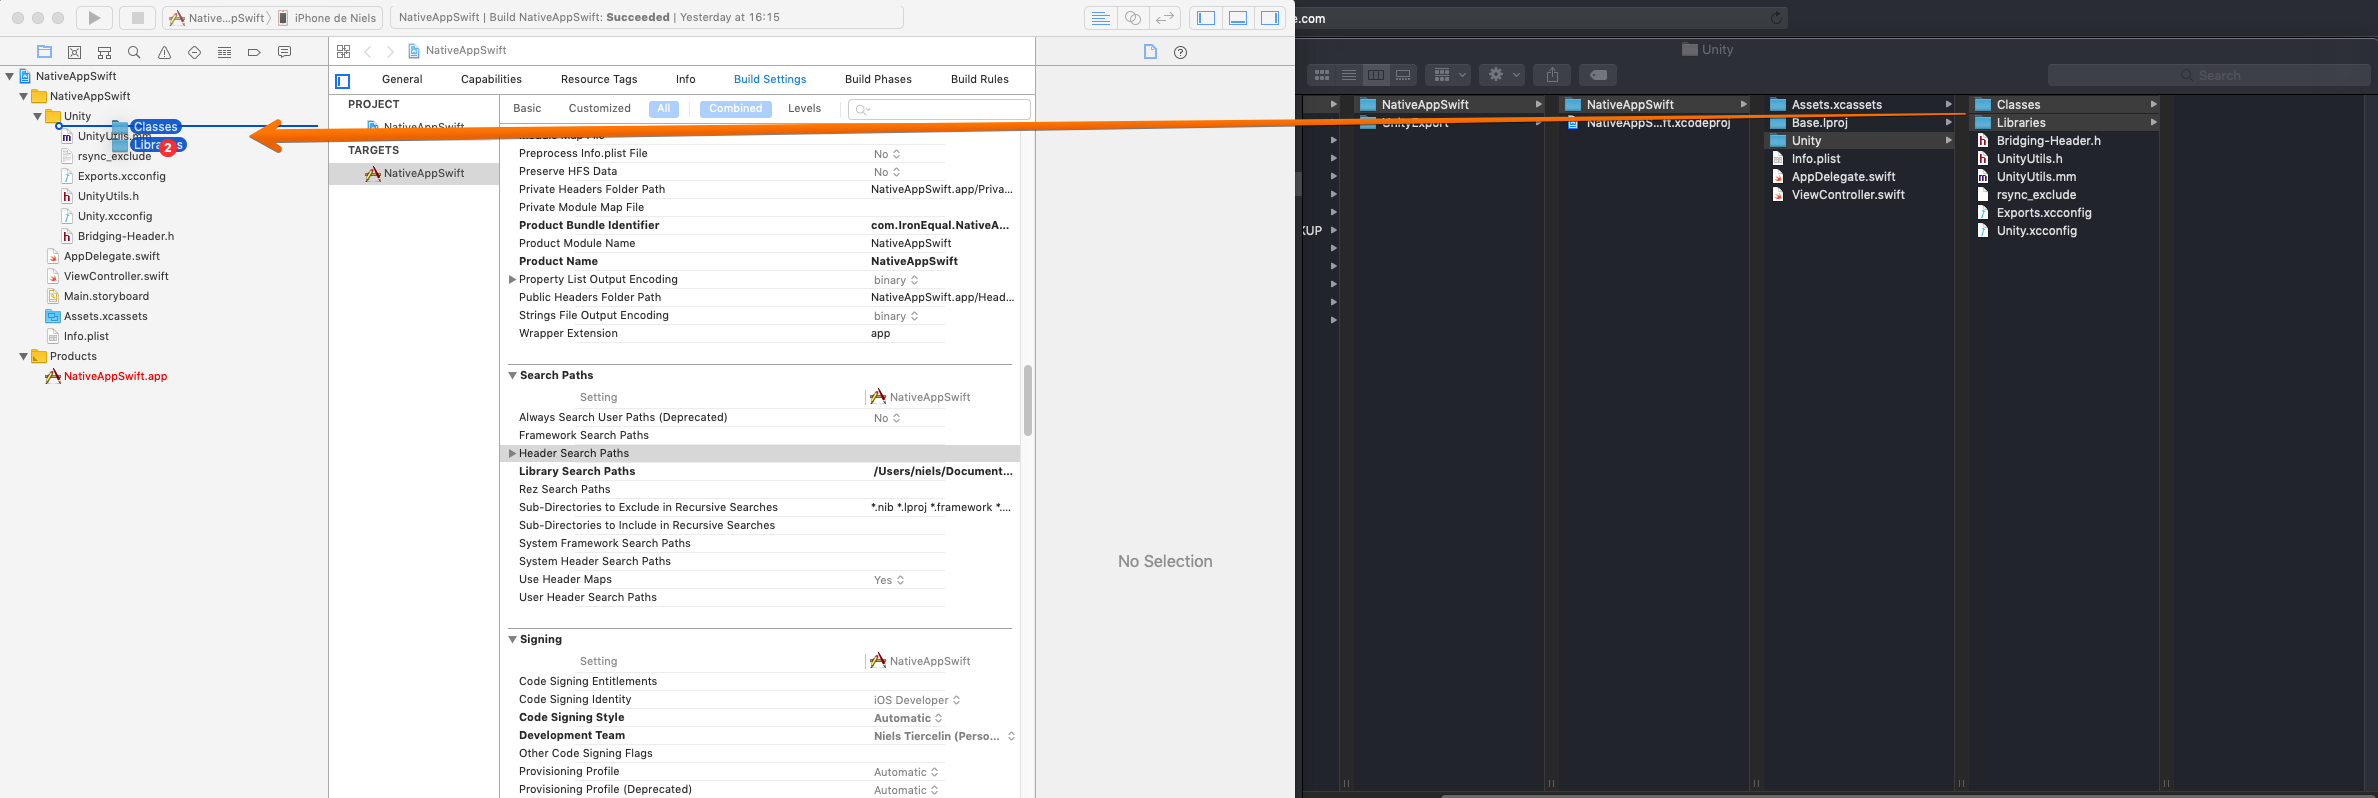Open the Resource Tags tab
2378x798 pixels.
click(x=599, y=80)
